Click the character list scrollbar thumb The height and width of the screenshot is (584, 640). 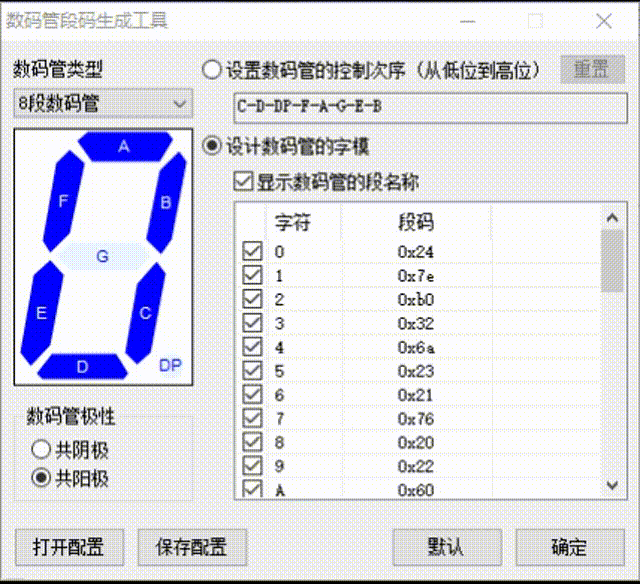coord(612,261)
